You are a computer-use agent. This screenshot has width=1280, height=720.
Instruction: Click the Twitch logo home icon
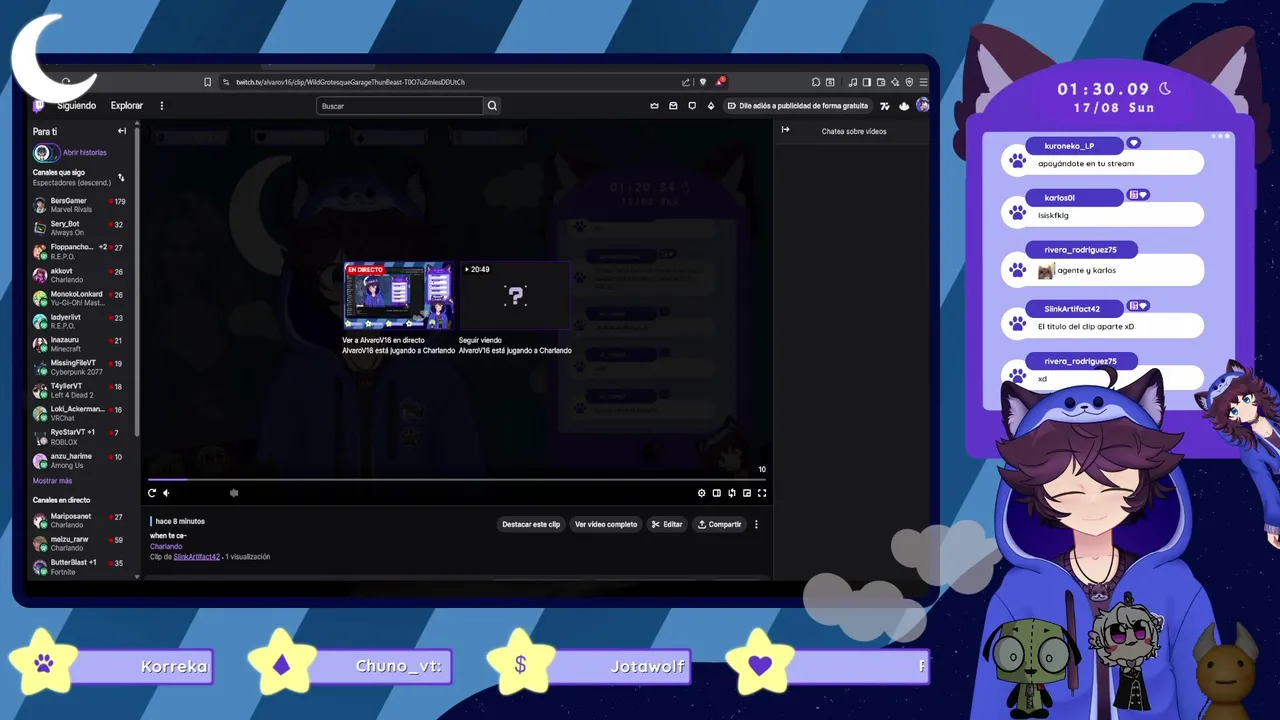point(38,105)
